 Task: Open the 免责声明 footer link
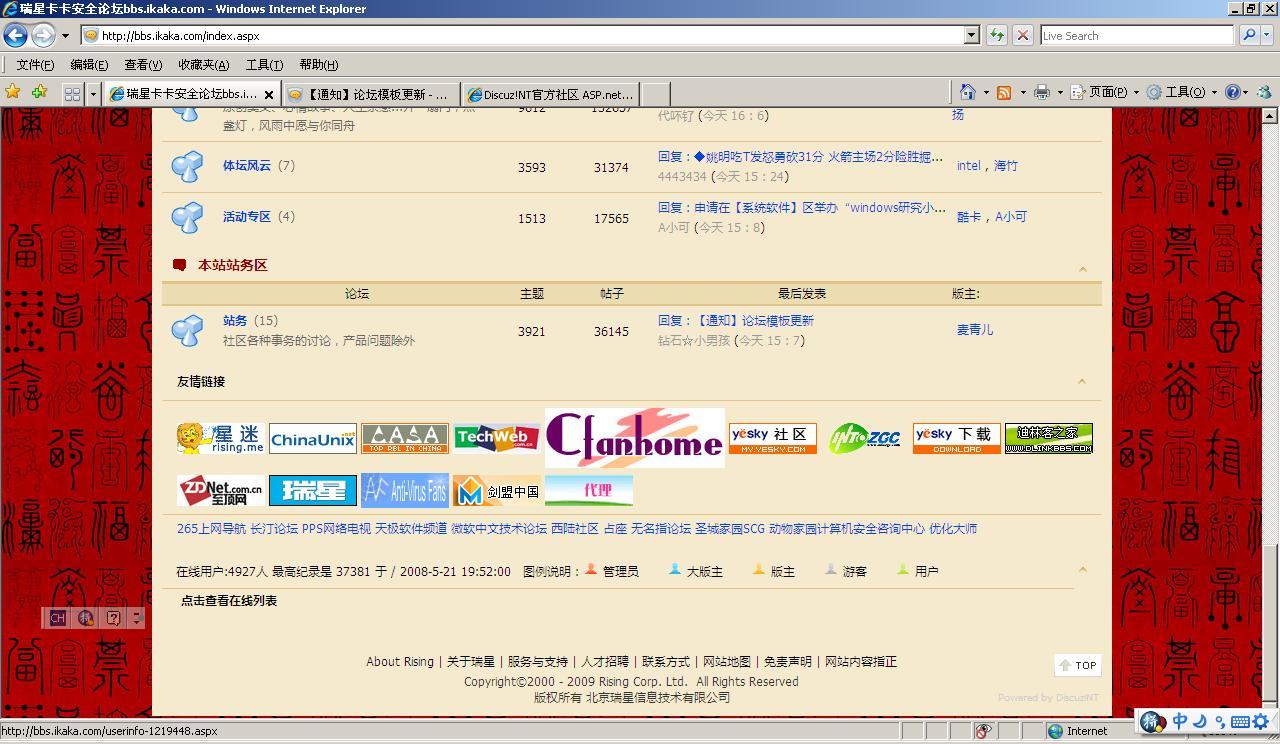coord(788,661)
